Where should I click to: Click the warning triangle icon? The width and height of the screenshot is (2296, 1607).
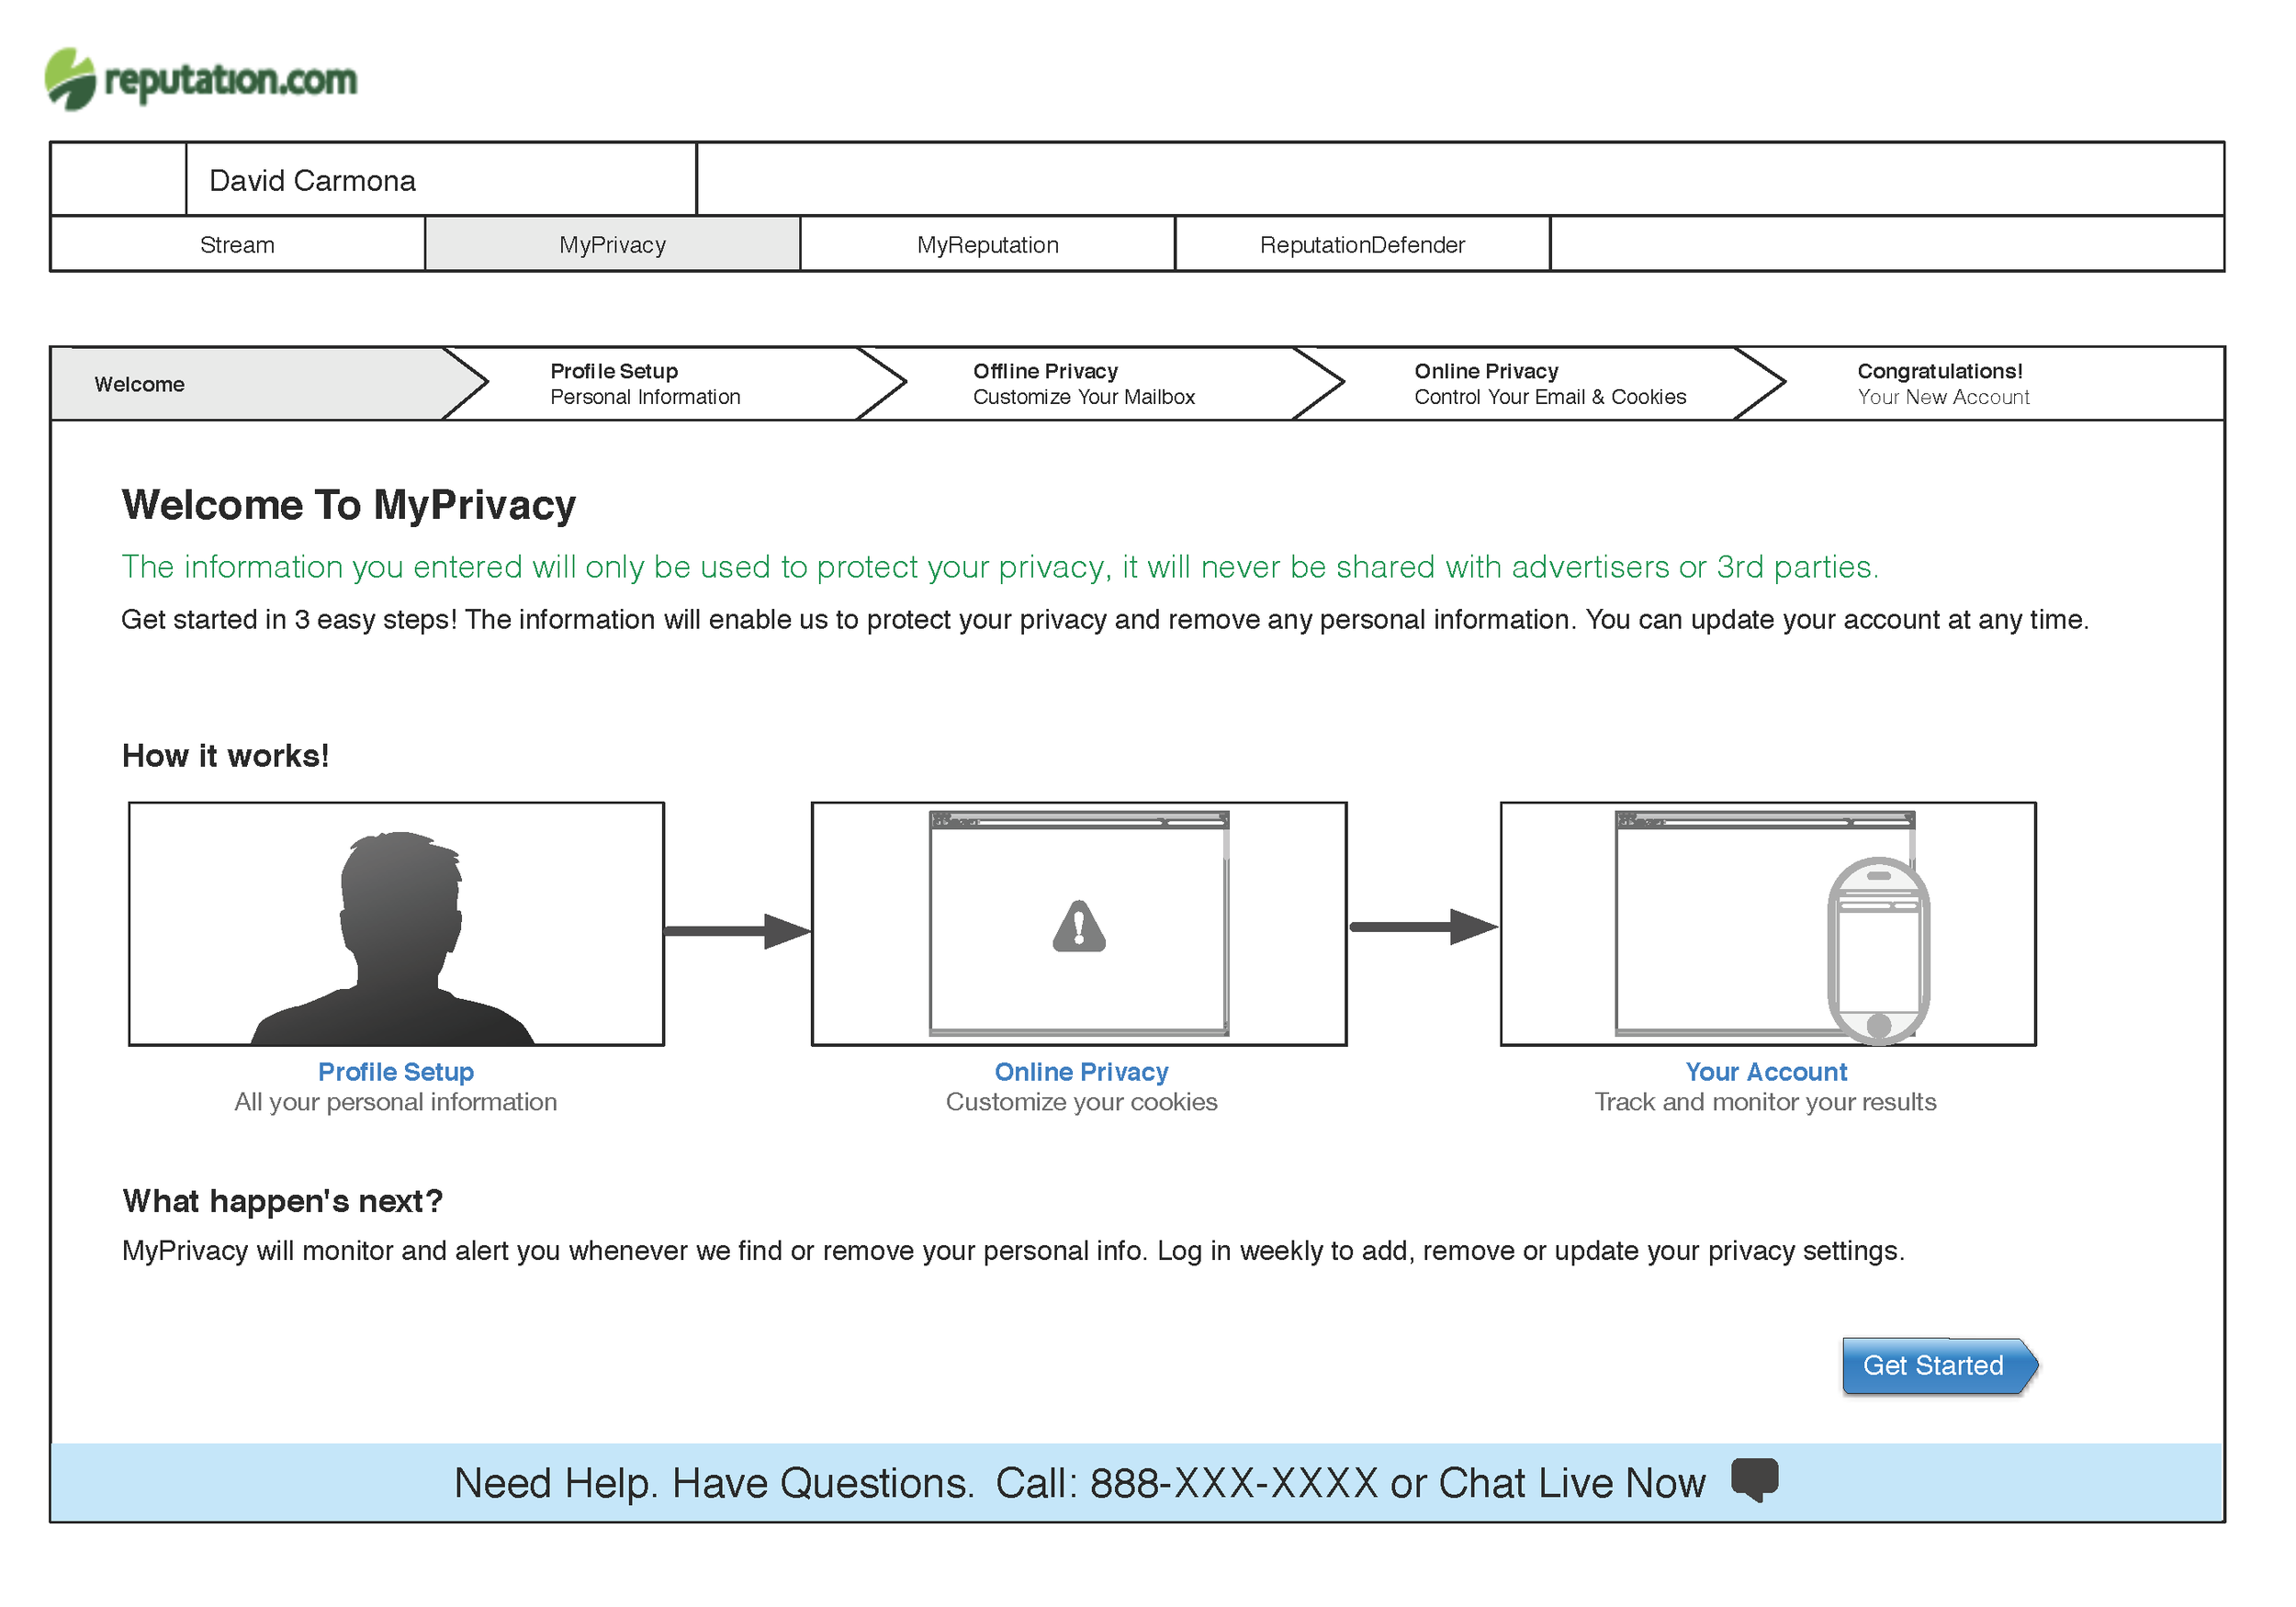1079,926
